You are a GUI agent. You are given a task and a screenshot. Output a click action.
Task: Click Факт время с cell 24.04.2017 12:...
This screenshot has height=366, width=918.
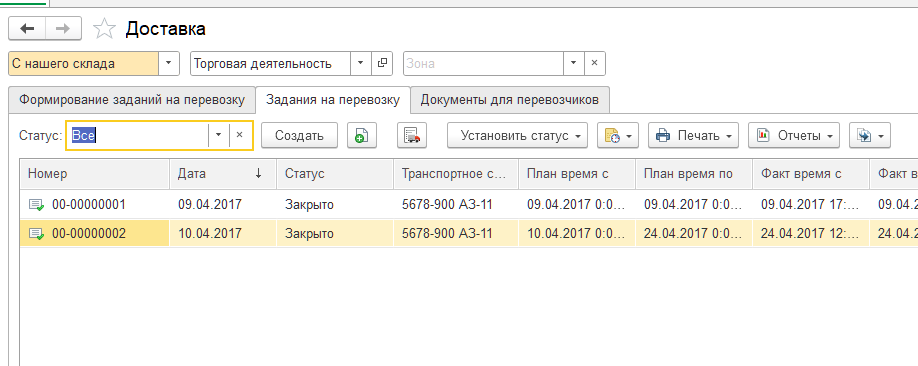click(810, 234)
